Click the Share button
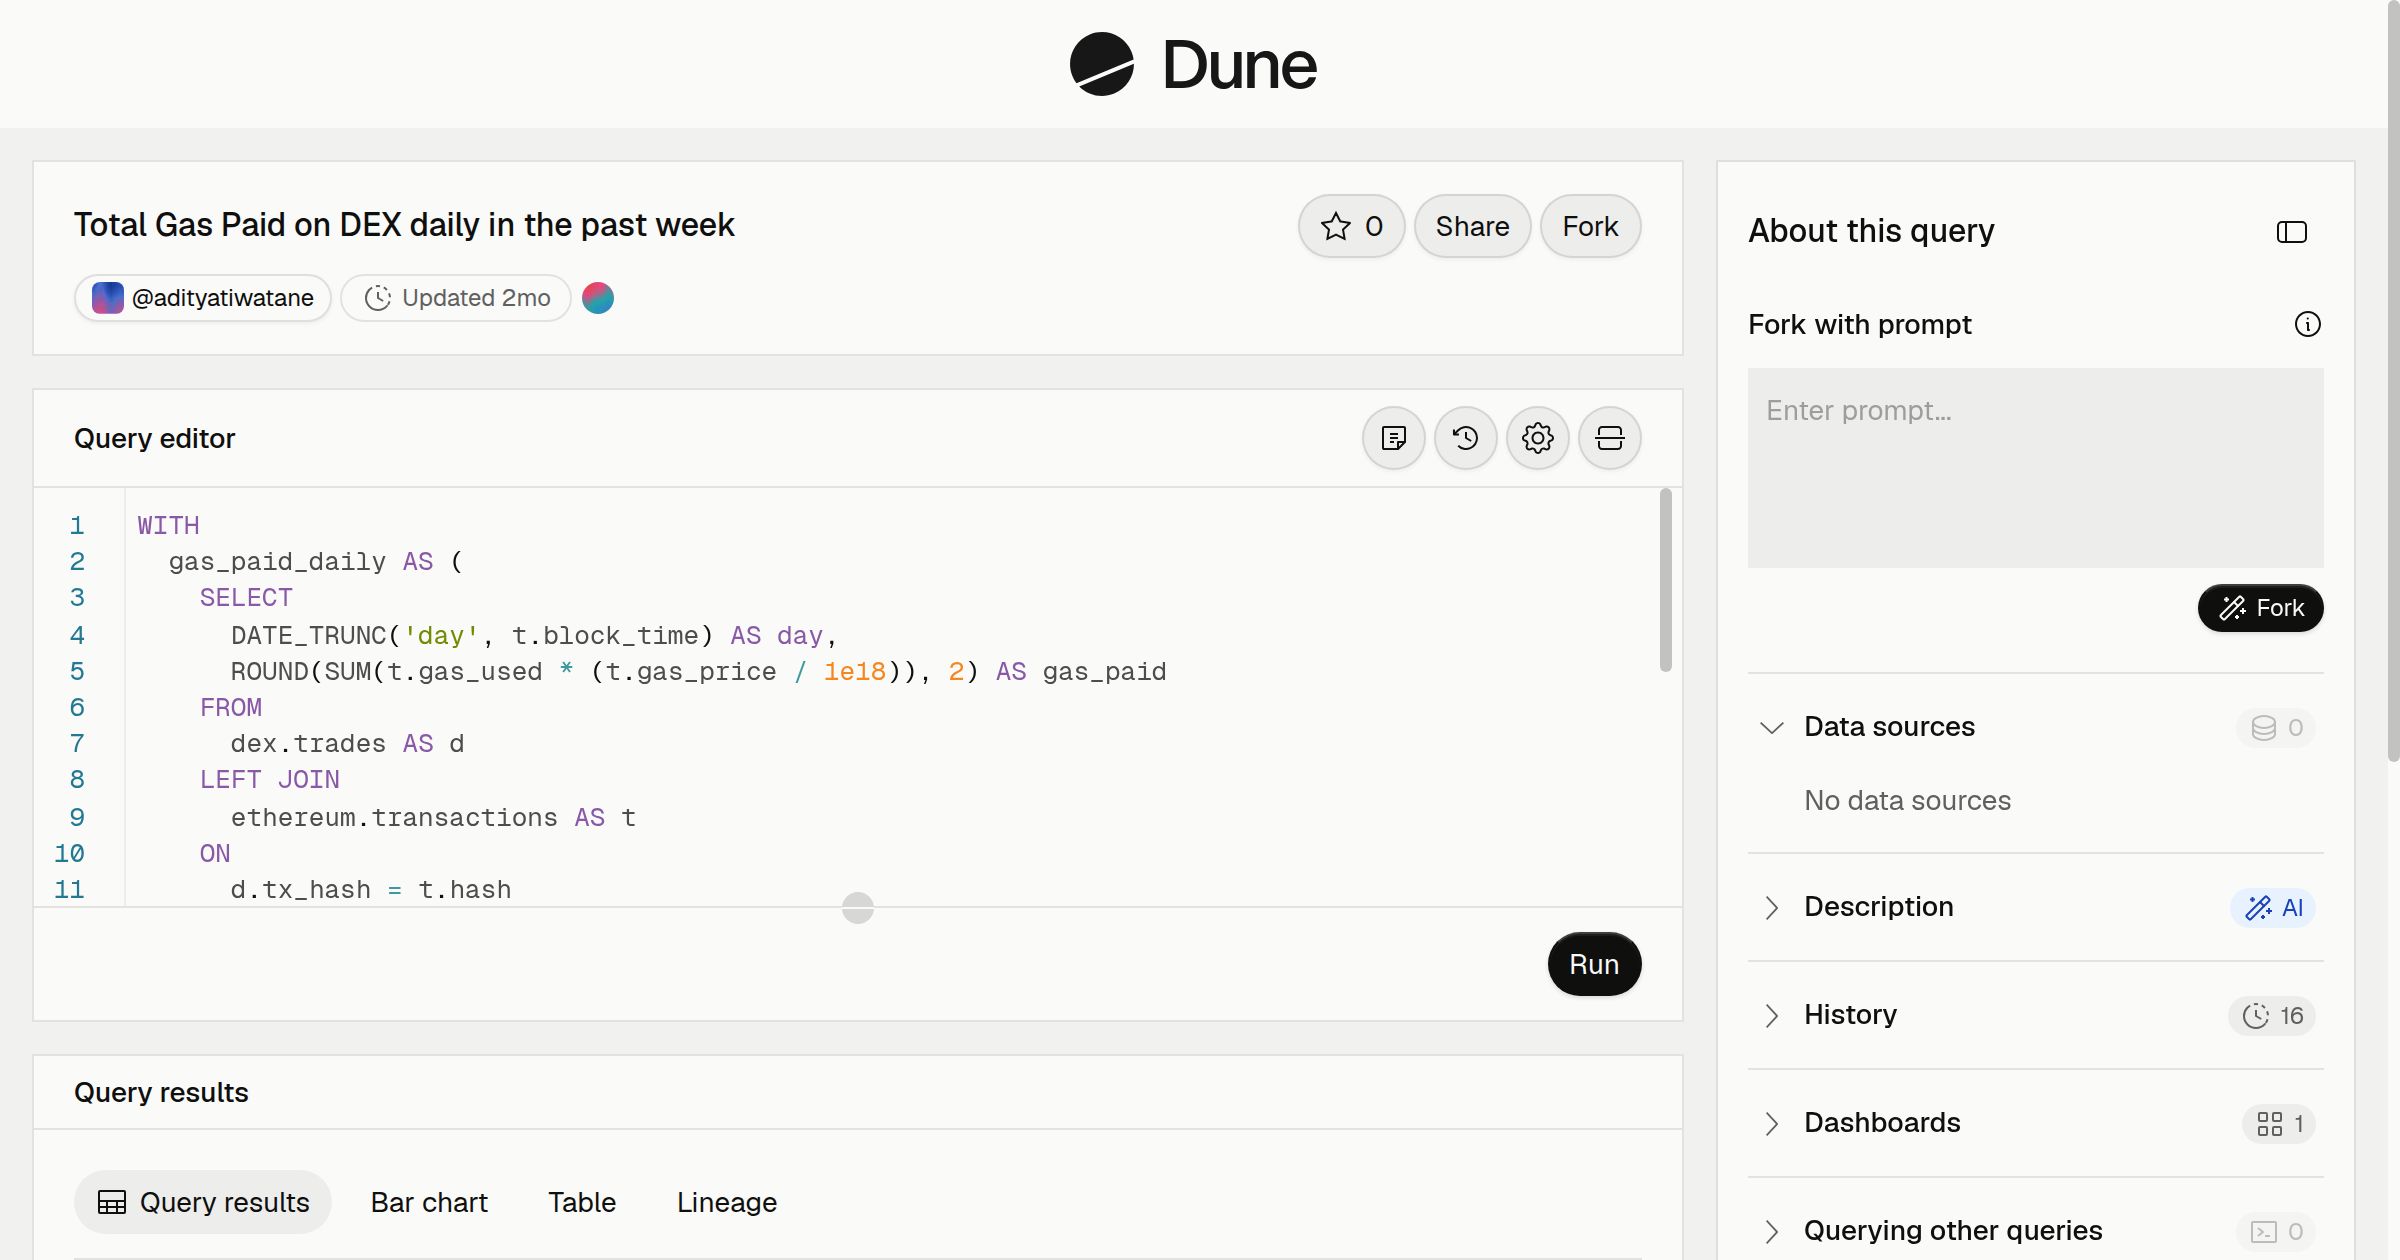2400x1260 pixels. pos(1472,226)
